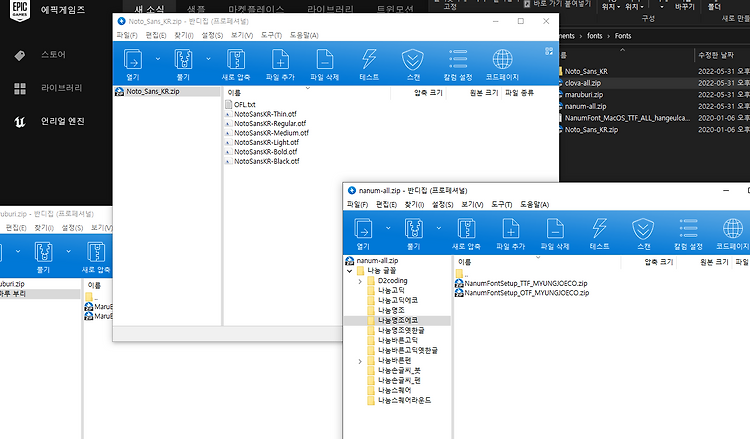Viewport: 750px width, 439px height.
Task: Open Find (찾기) menu in nanum-all.zip window
Action: (414, 205)
